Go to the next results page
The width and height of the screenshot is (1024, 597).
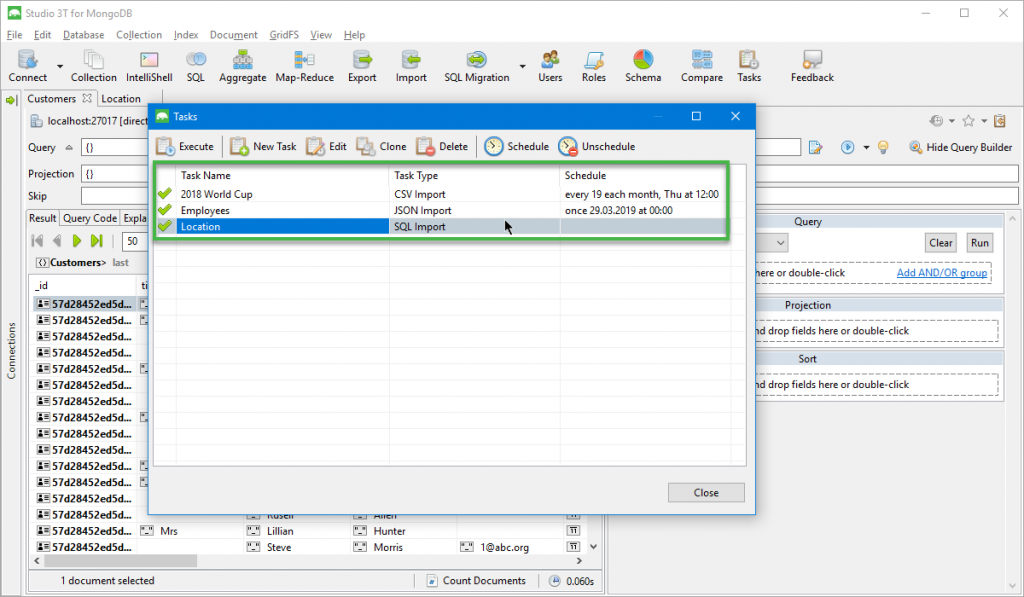(x=77, y=241)
